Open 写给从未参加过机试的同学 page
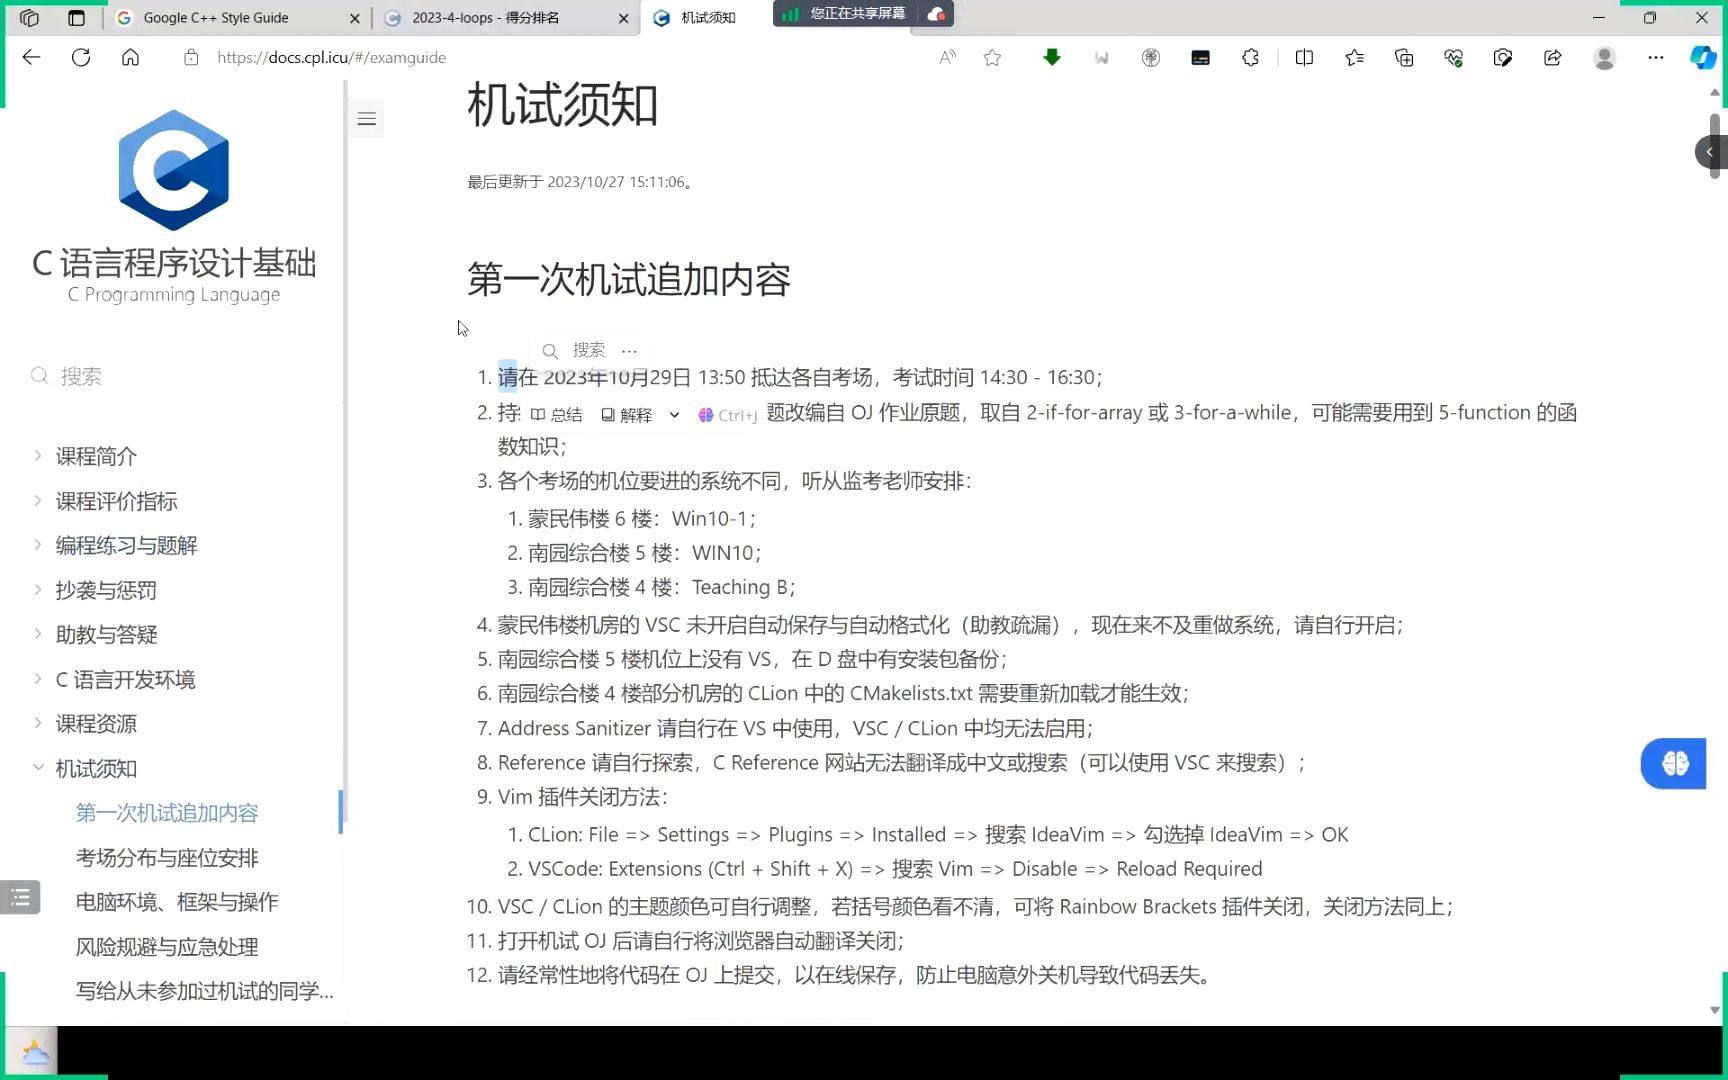The width and height of the screenshot is (1728, 1080). click(x=205, y=991)
